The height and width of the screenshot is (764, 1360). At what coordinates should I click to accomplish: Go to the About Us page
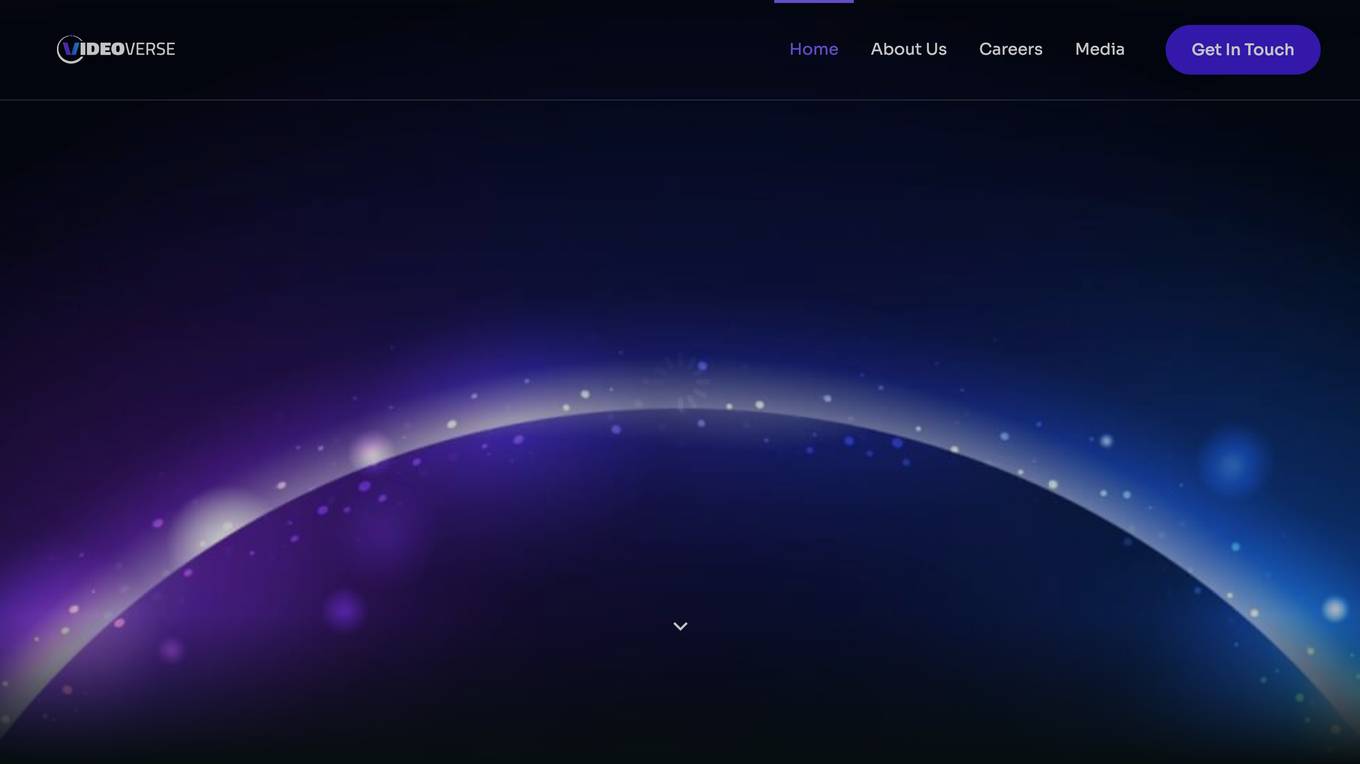pyautogui.click(x=909, y=49)
